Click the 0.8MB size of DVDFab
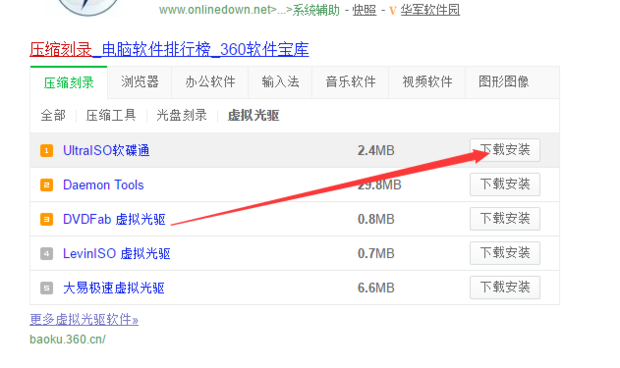The width and height of the screenshot is (620, 368). tap(376, 219)
